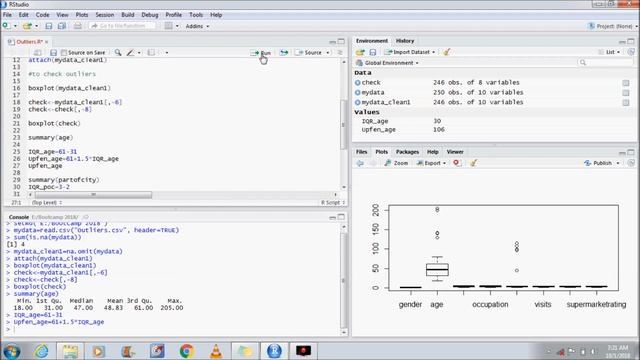
Task: Click the Print icon in main toolbar
Action: pyautogui.click(x=78, y=26)
